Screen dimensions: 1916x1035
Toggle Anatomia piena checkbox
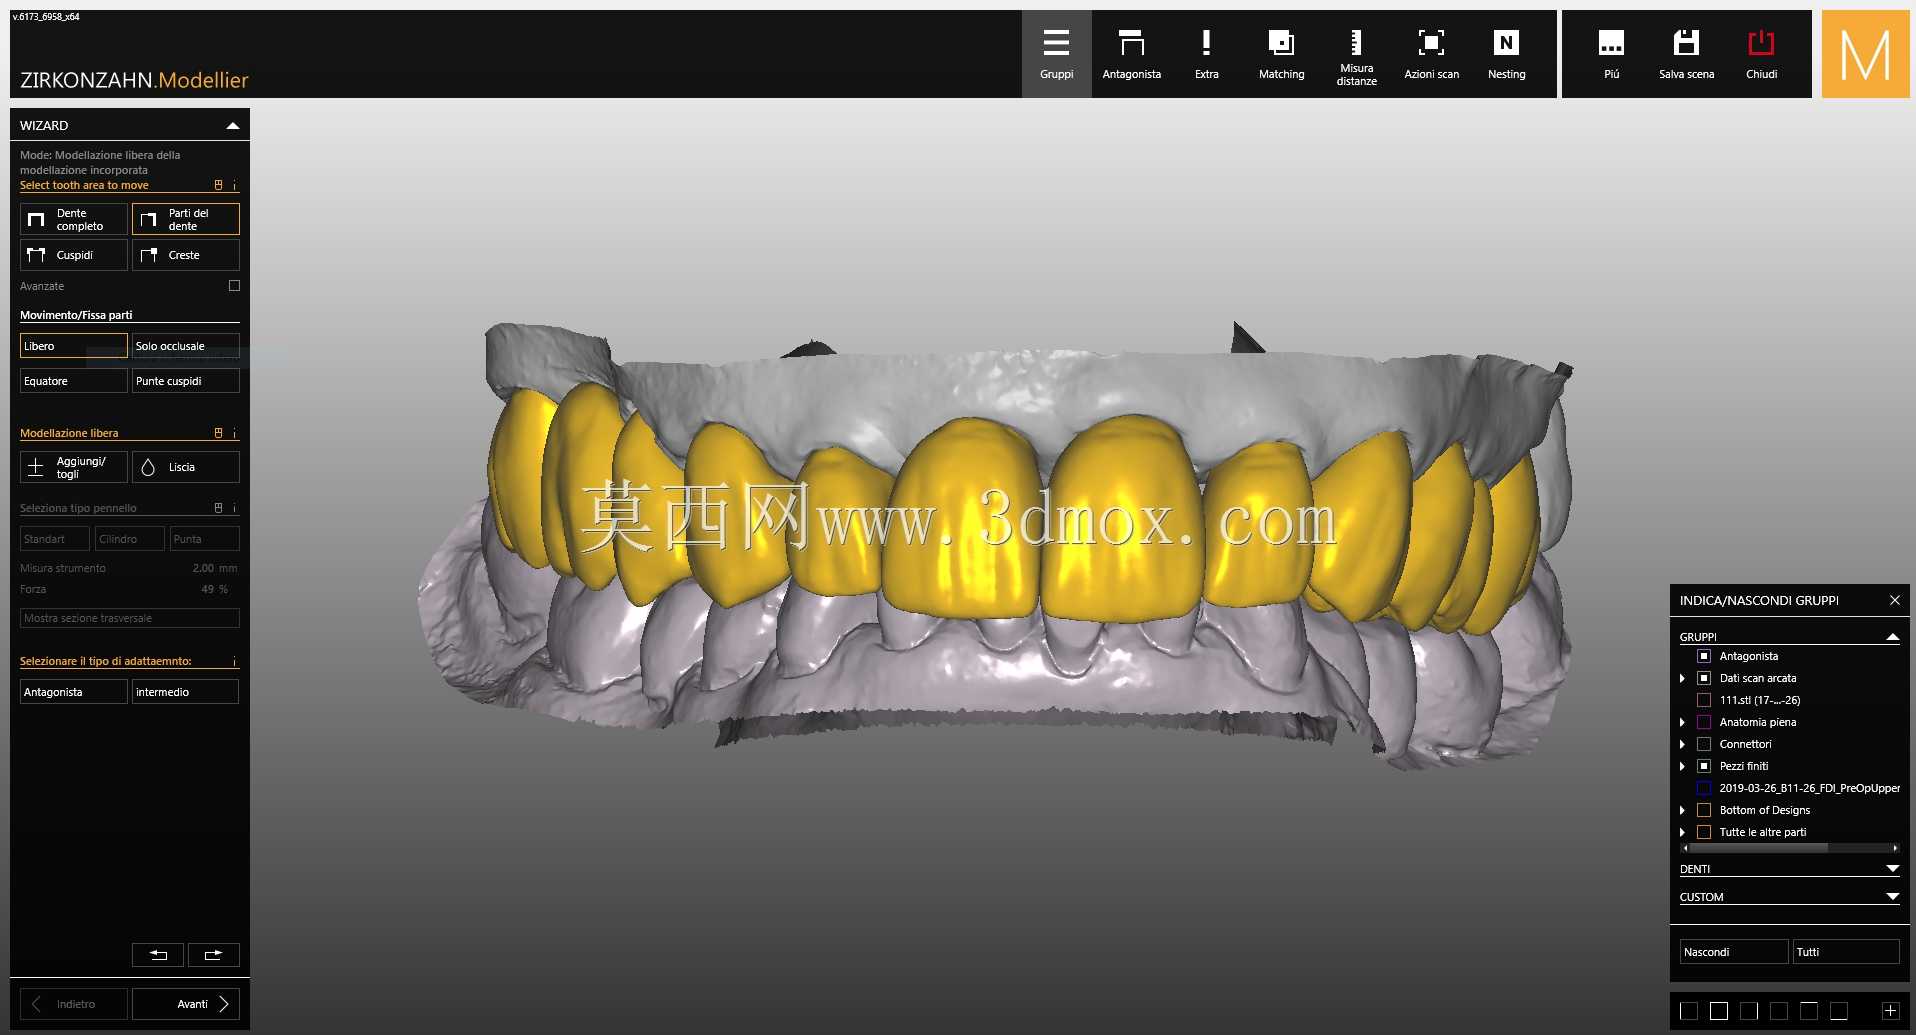1704,722
